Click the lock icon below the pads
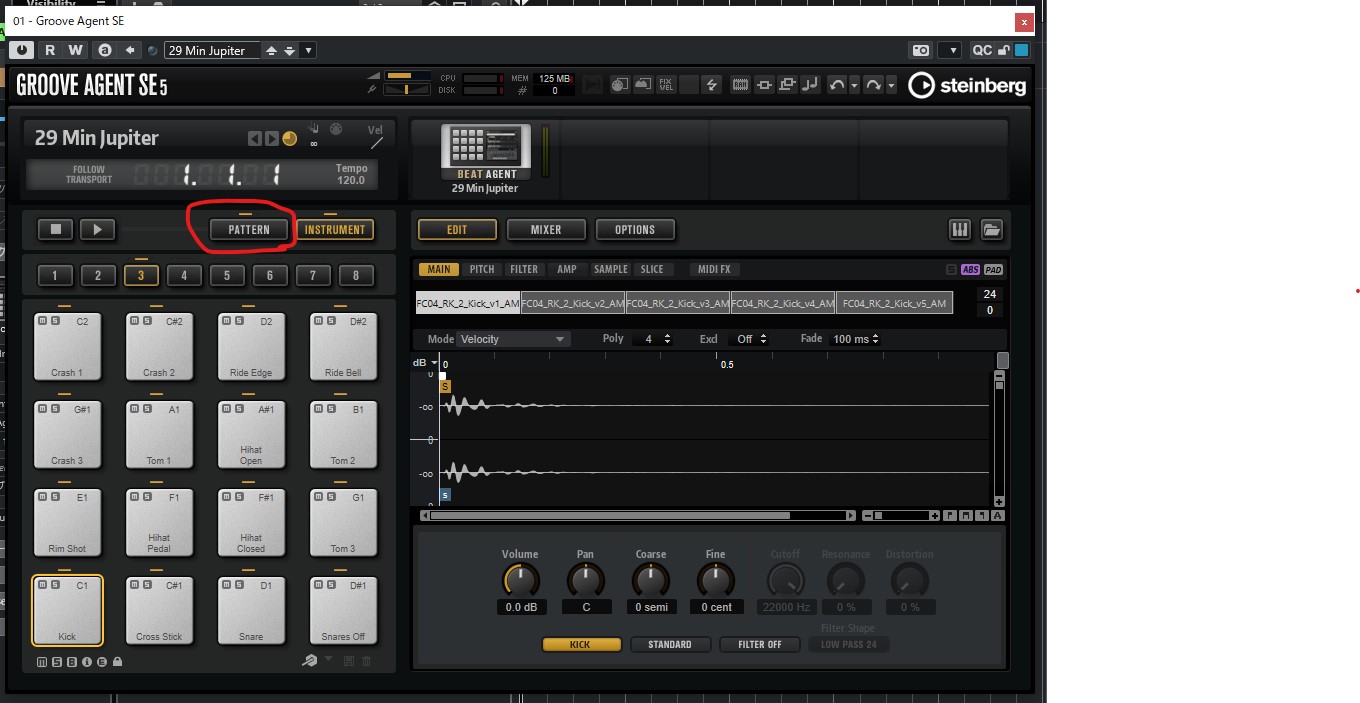Image resolution: width=1360 pixels, height=703 pixels. click(x=118, y=662)
